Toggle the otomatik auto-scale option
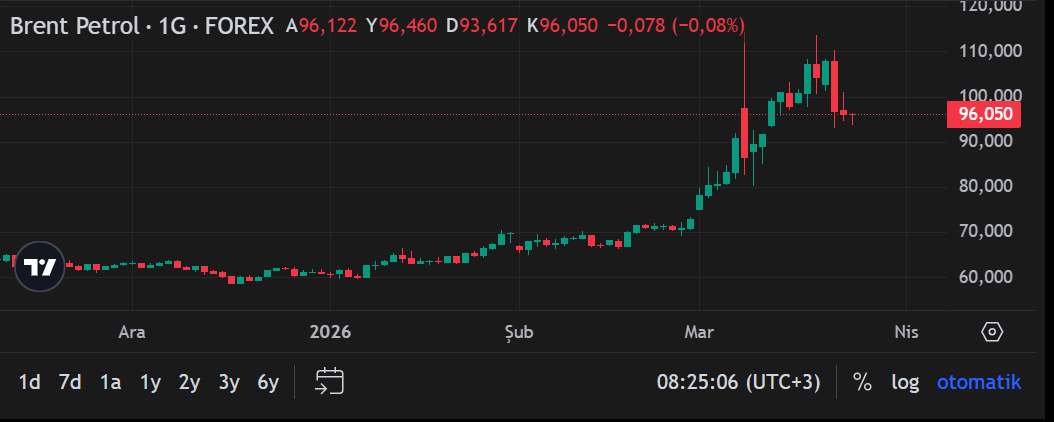This screenshot has height=422, width=1054. (978, 382)
